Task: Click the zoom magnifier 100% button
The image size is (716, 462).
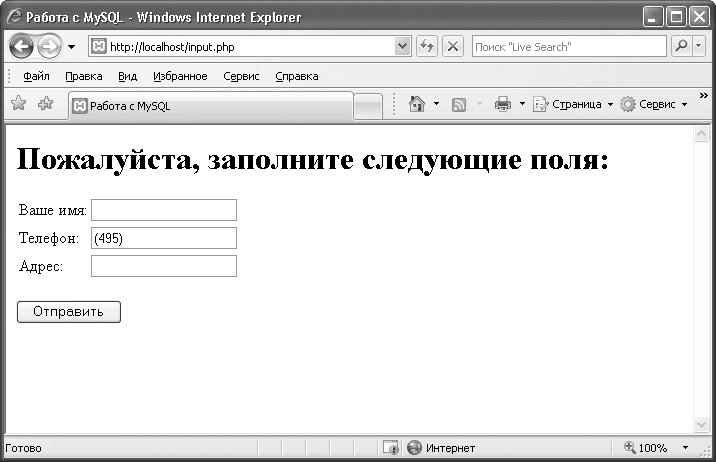Action: click(x=645, y=447)
